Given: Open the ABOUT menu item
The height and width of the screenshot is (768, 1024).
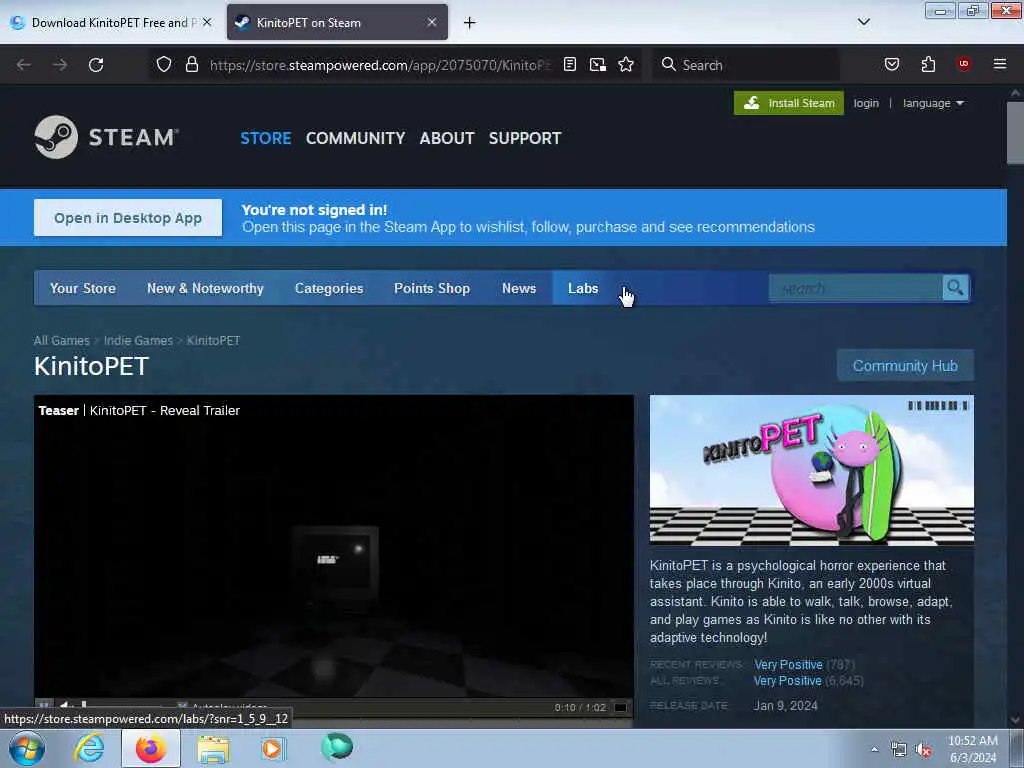Looking at the screenshot, I should point(447,138).
